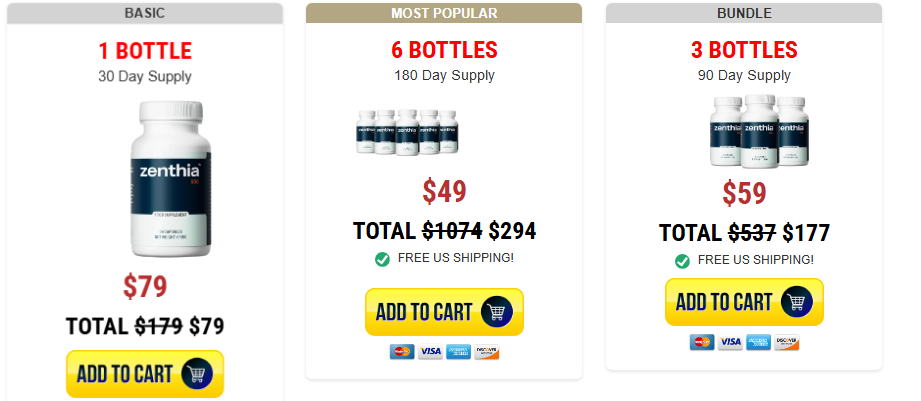
Task: Click the MasterCard icon under 3 Bottles
Action: coord(702,343)
